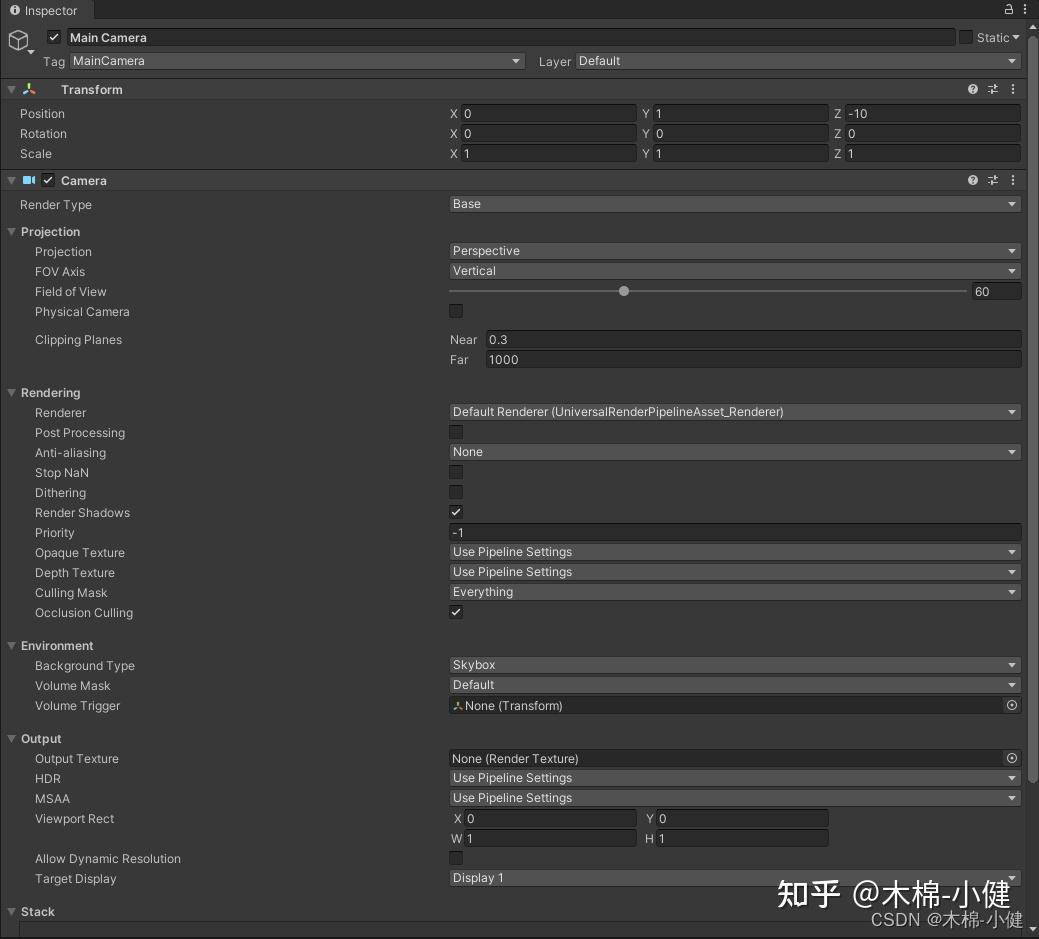This screenshot has width=1039, height=939.
Task: Click the Output Texture object picker icon
Action: click(1011, 758)
